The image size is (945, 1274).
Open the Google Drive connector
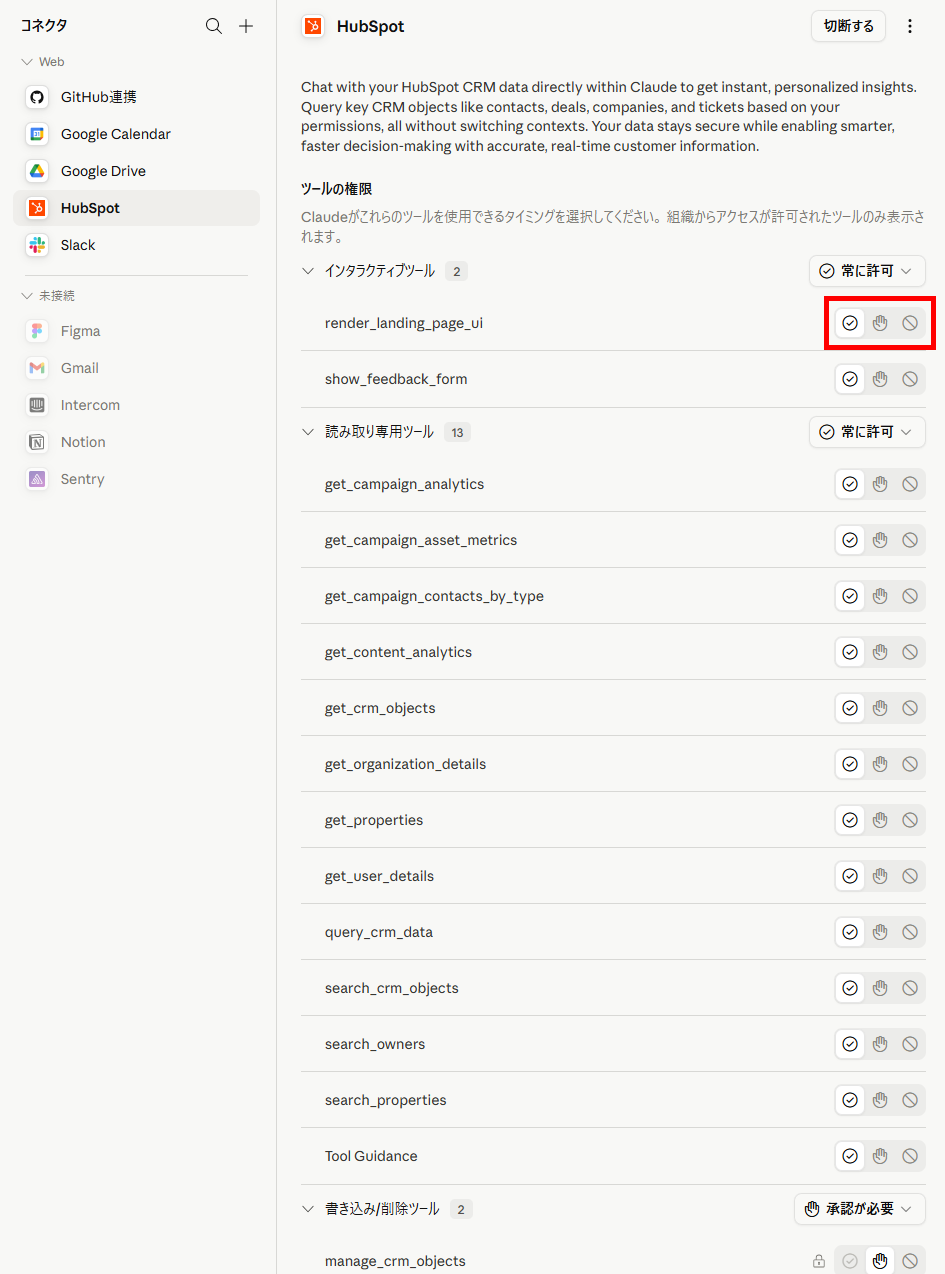[136, 171]
